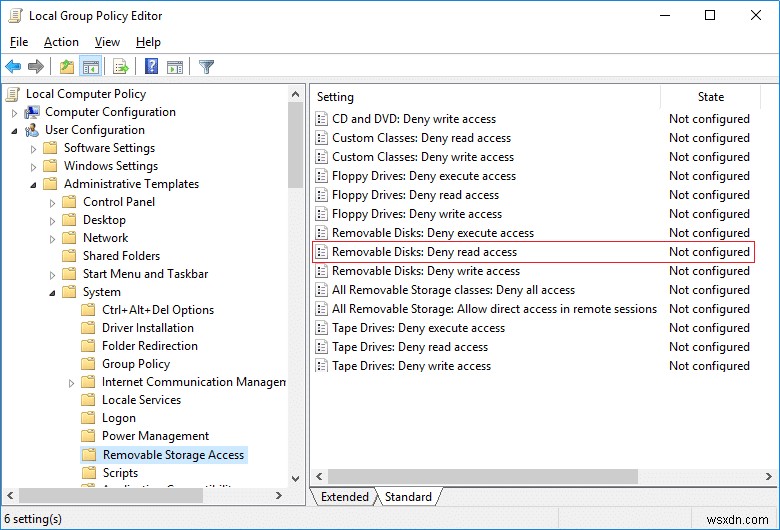Collapse the Administrative Templates node
Screen dimensions: 780x530
point(33,185)
